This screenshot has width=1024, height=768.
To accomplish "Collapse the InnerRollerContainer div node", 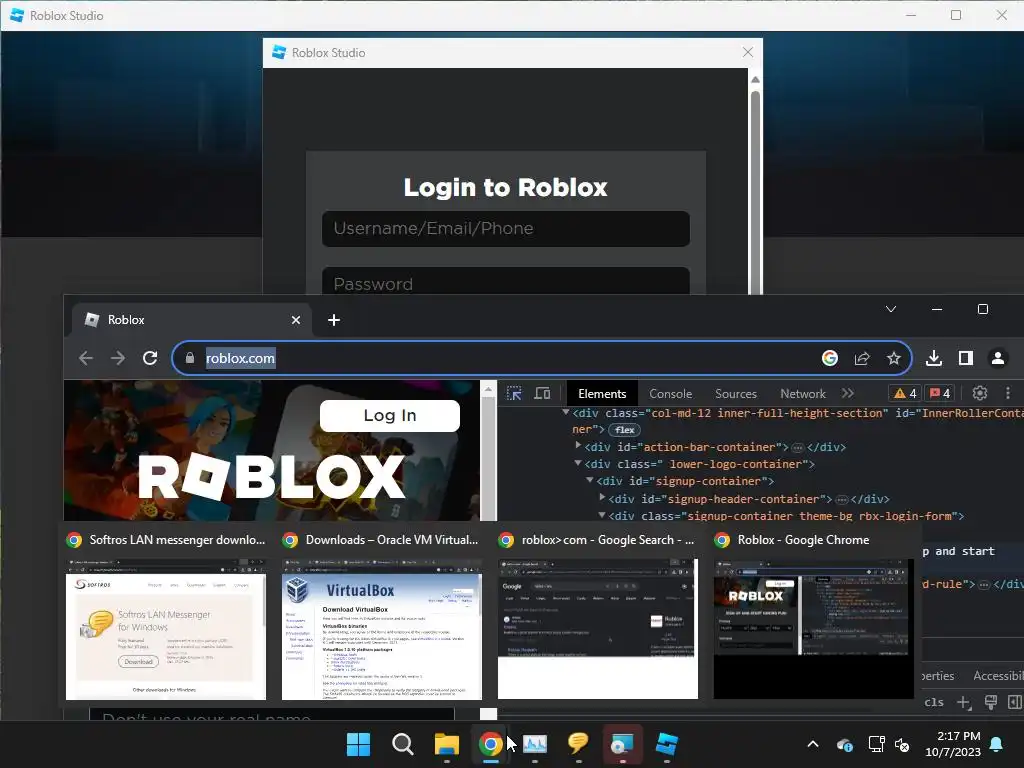I will (566, 412).
